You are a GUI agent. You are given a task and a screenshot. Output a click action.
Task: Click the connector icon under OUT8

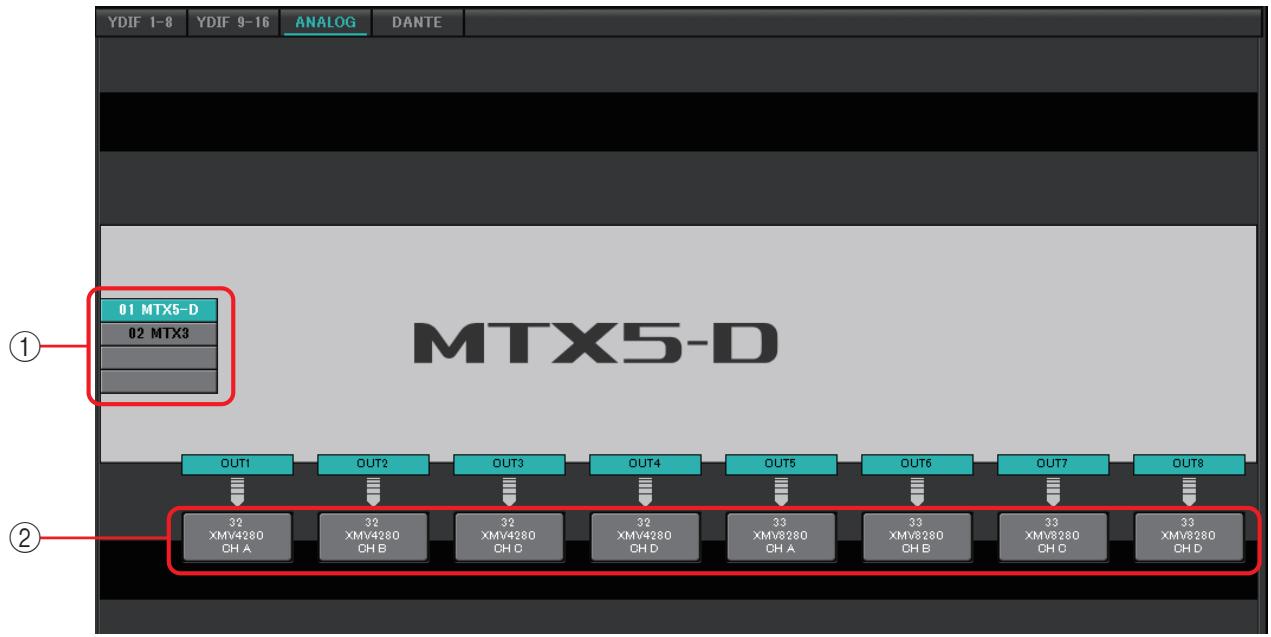pos(1189,492)
